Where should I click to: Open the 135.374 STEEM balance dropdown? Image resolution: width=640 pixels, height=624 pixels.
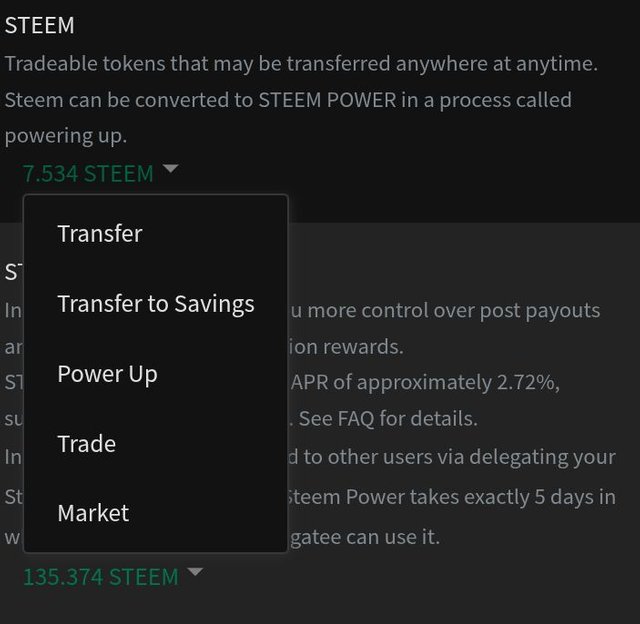coord(100,577)
